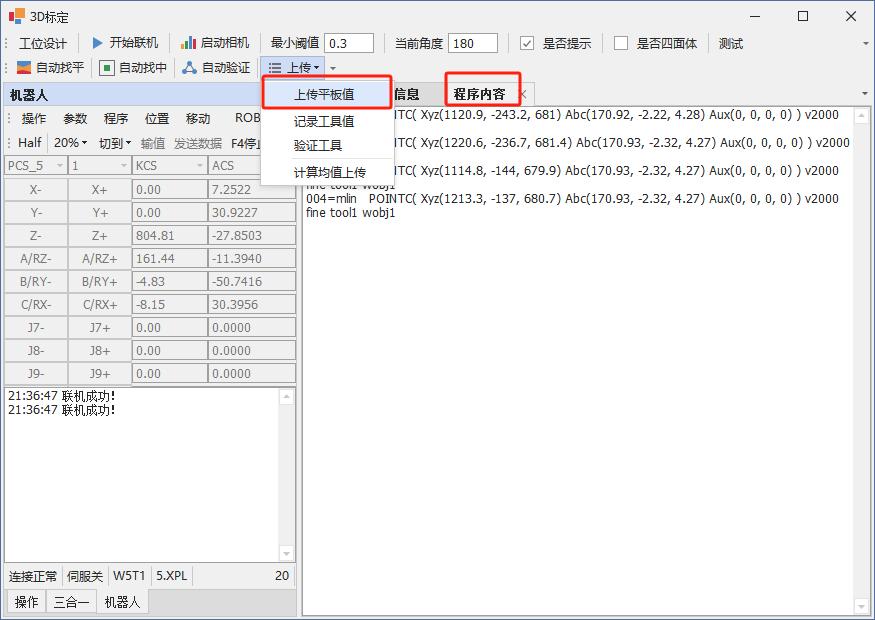Image resolution: width=875 pixels, height=620 pixels.
Task: Click the 最小阈值 input field
Action: [349, 43]
